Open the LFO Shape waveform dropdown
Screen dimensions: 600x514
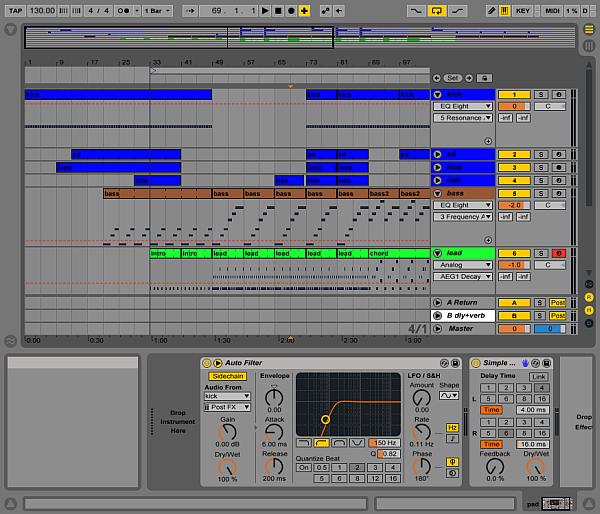(x=448, y=395)
